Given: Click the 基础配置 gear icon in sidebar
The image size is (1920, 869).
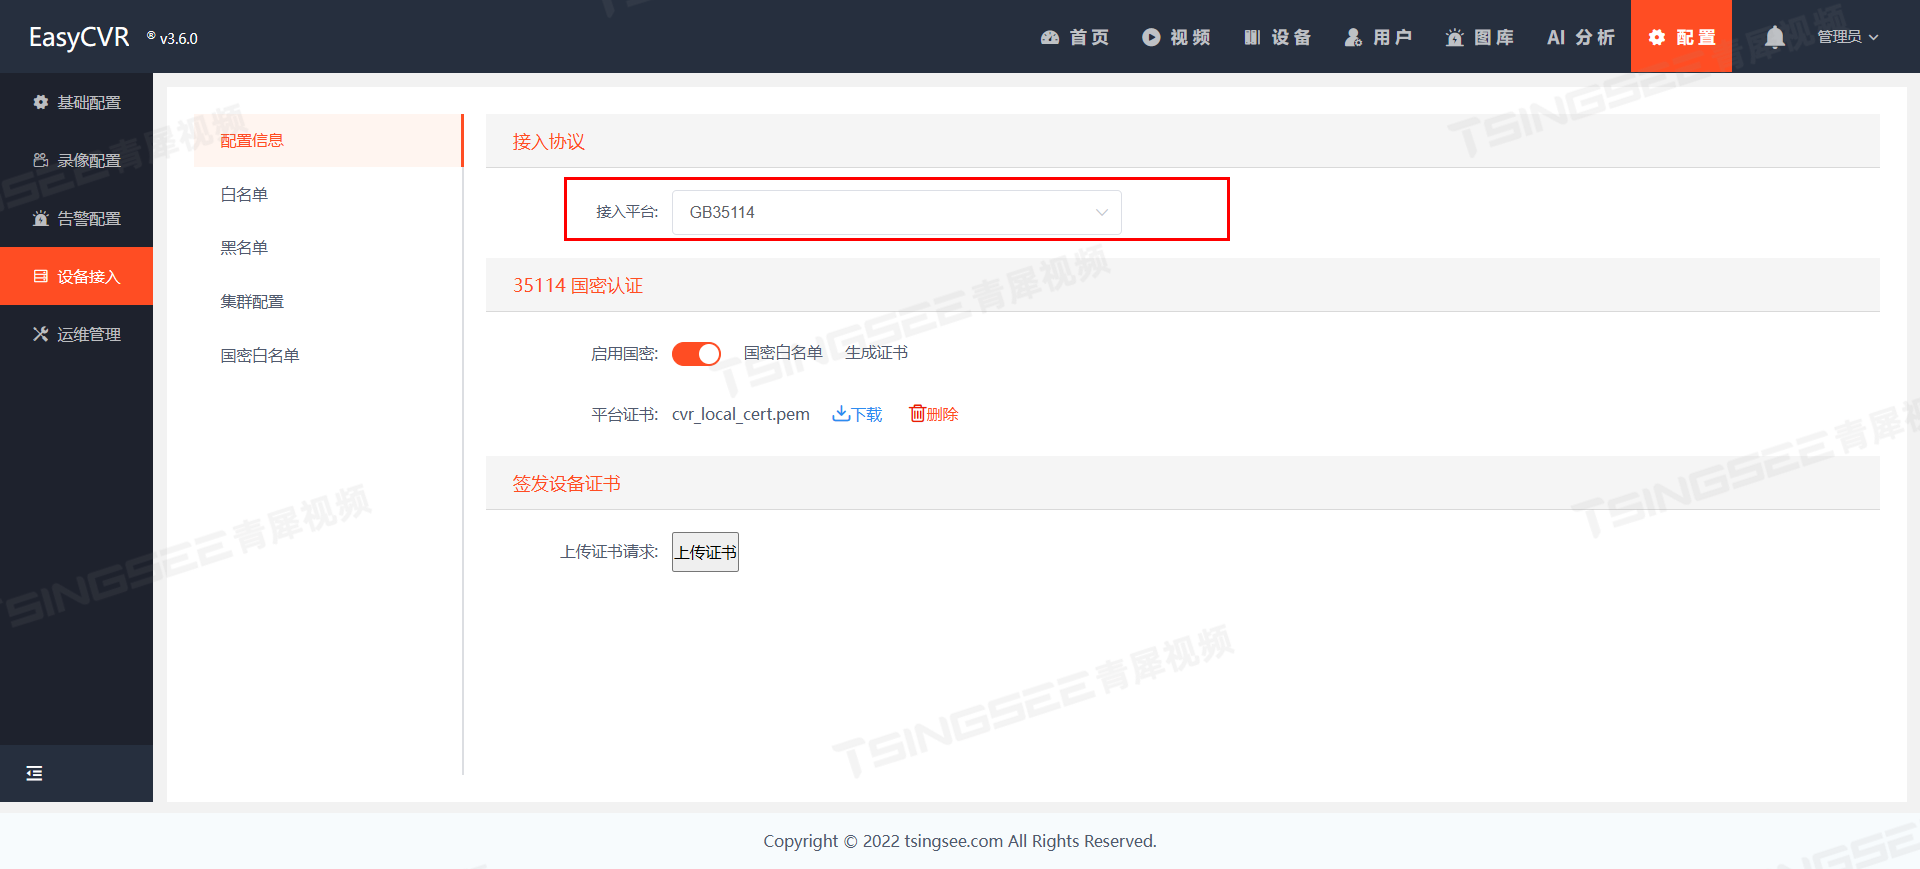Looking at the screenshot, I should tap(41, 102).
